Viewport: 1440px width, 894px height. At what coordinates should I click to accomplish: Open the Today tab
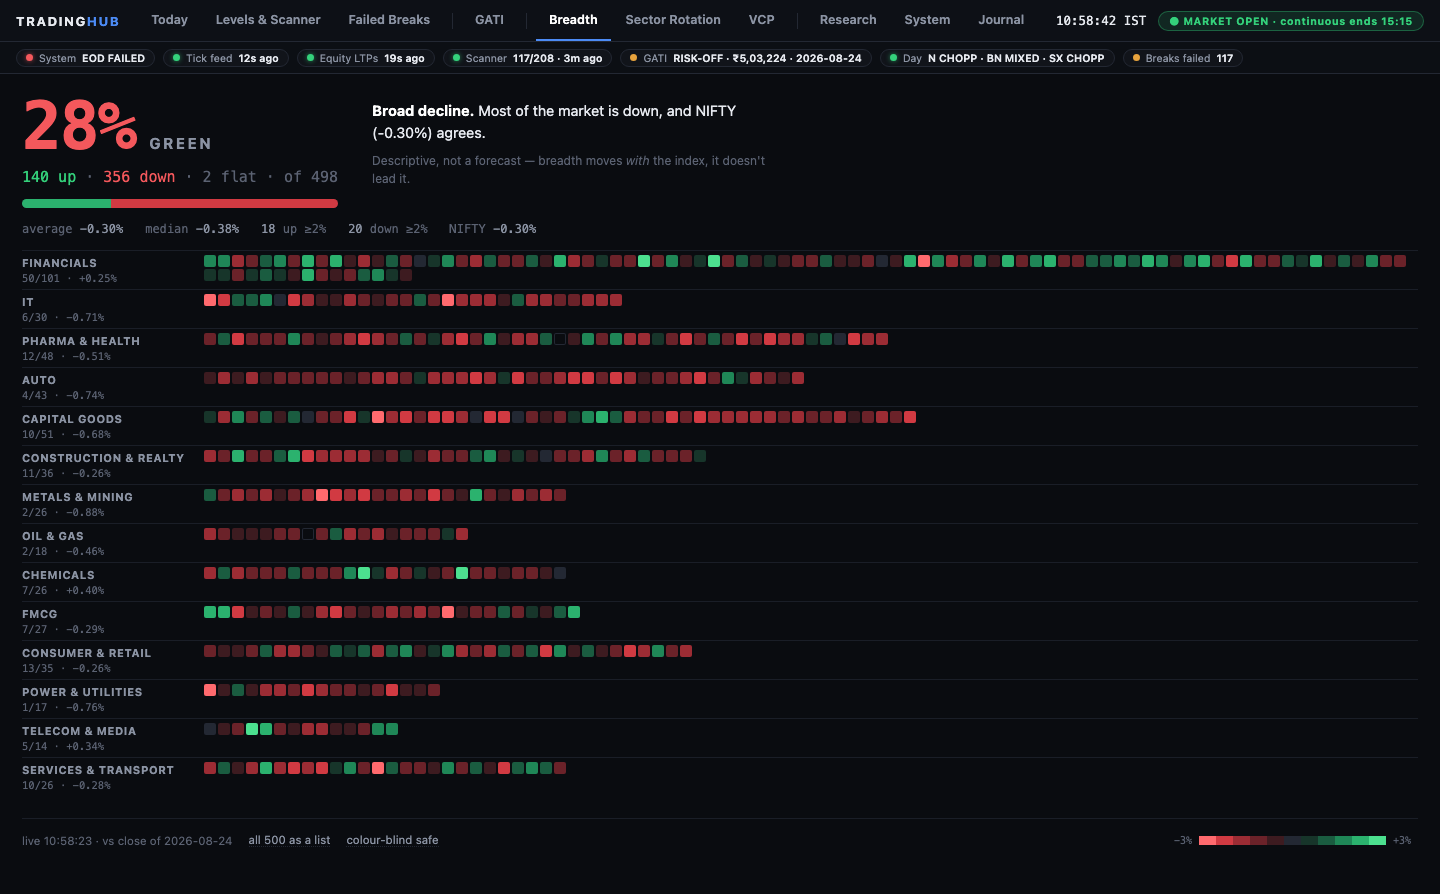(169, 20)
